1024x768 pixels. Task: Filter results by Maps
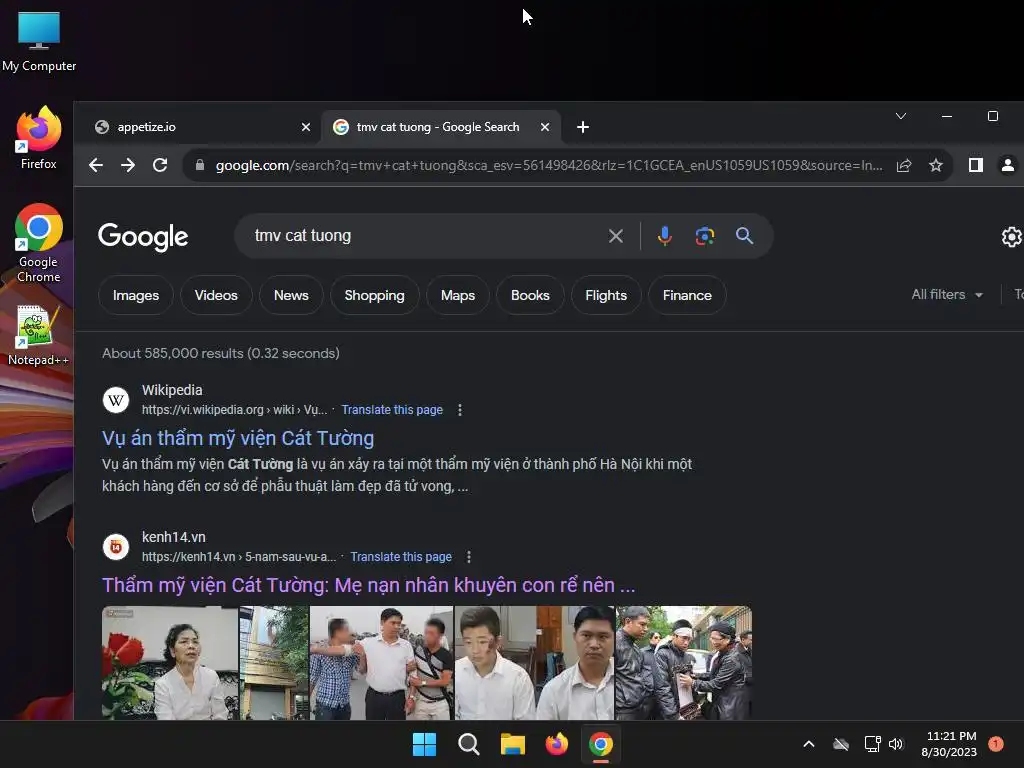[458, 295]
